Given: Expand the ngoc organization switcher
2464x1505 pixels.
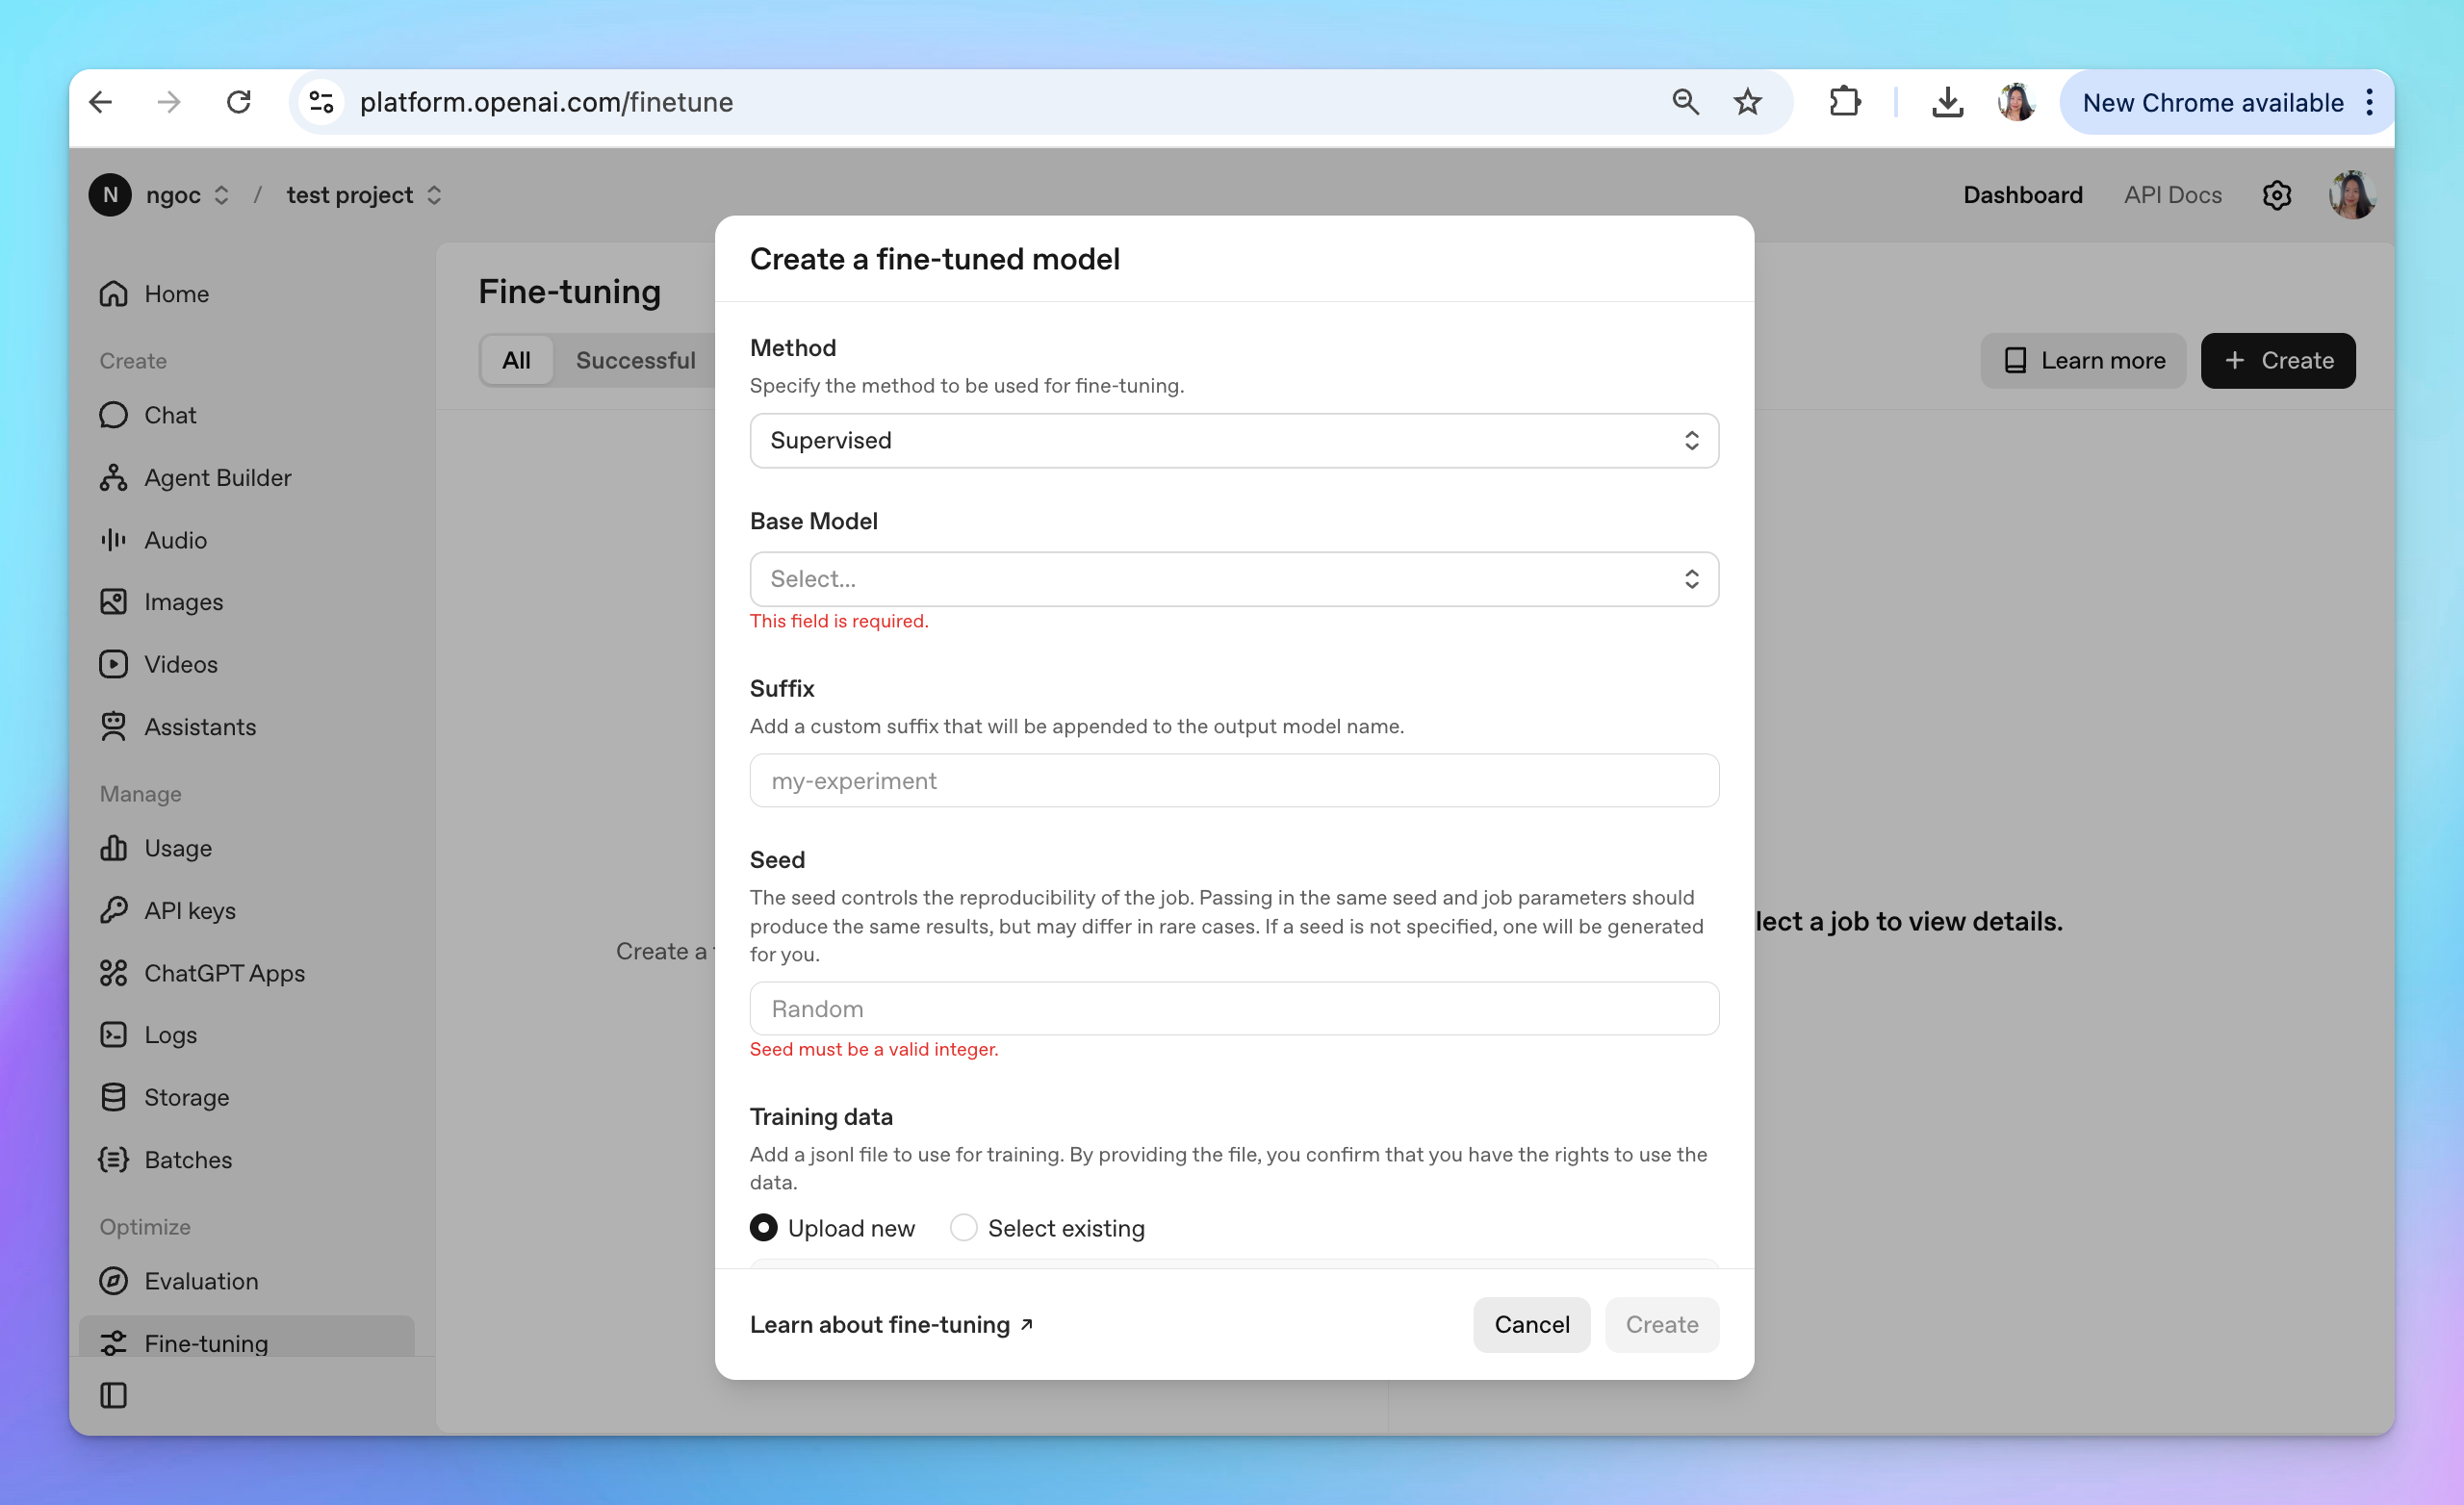Looking at the screenshot, I should (x=186, y=195).
